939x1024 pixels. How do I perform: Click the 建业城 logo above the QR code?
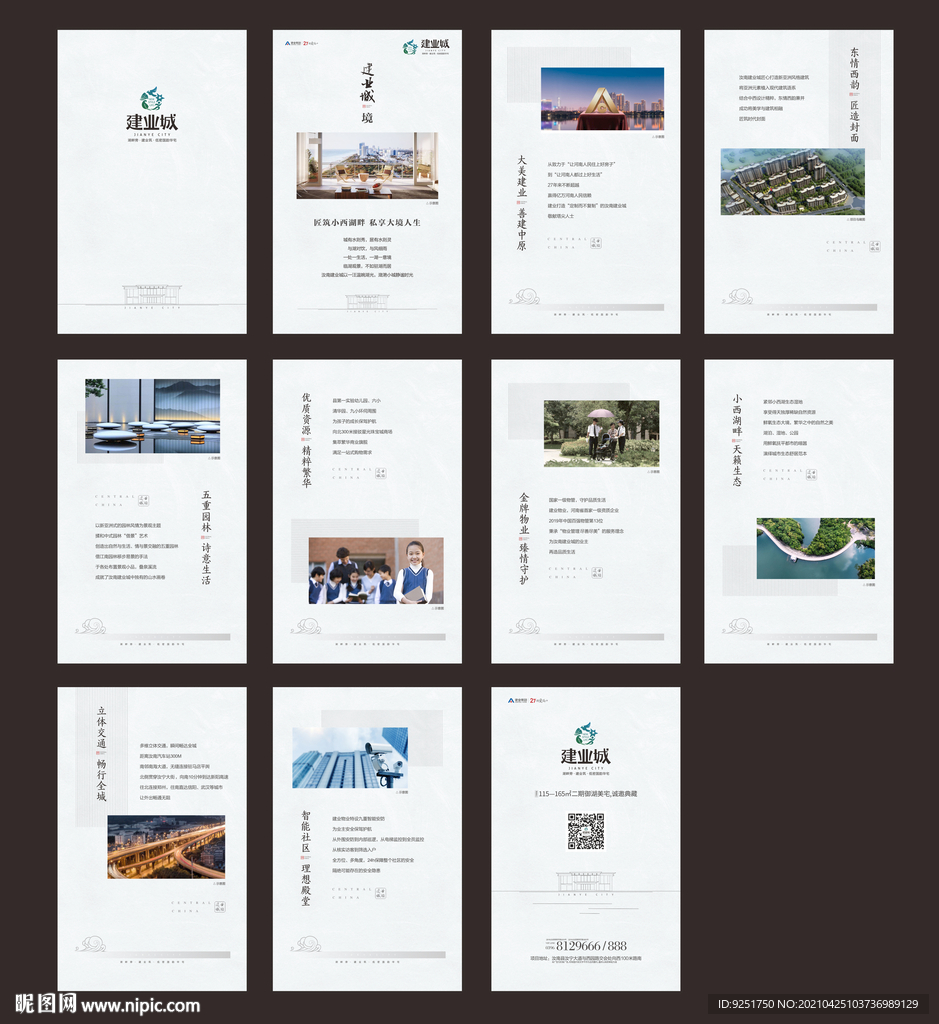coord(586,749)
